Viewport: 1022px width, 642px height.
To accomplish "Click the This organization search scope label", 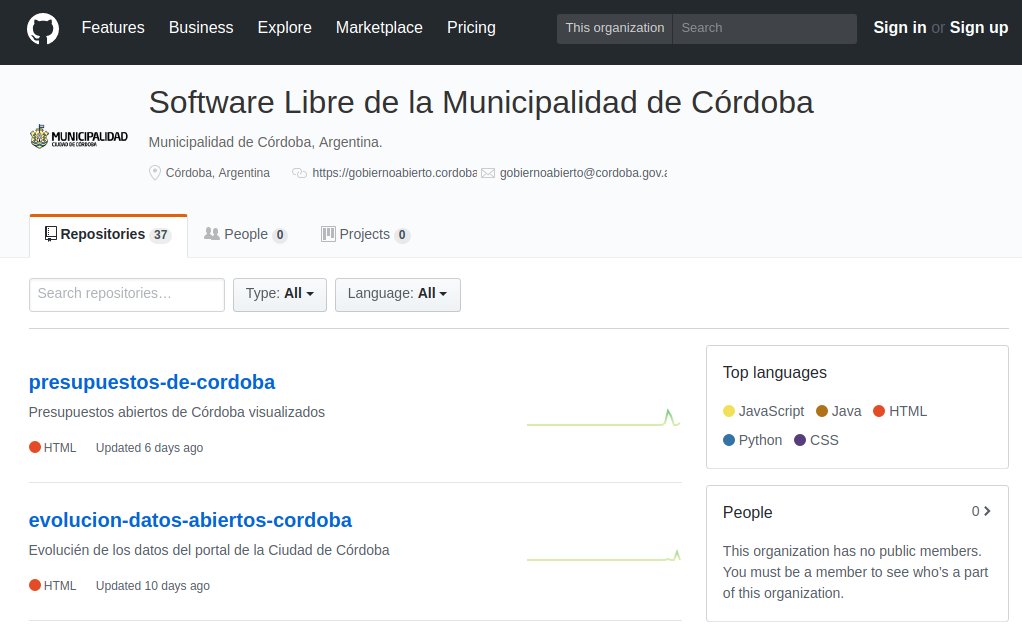I will pyautogui.click(x=615, y=28).
